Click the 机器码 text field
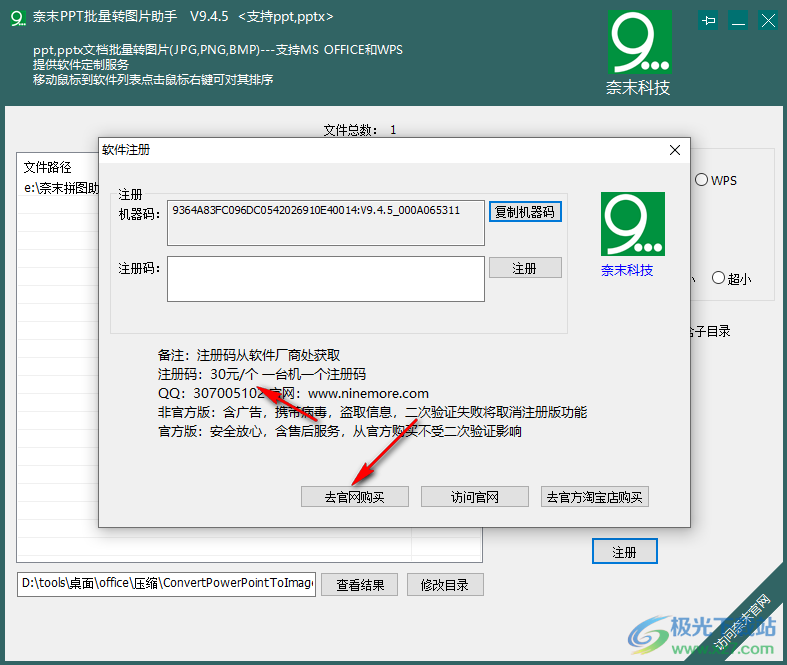 [x=326, y=223]
